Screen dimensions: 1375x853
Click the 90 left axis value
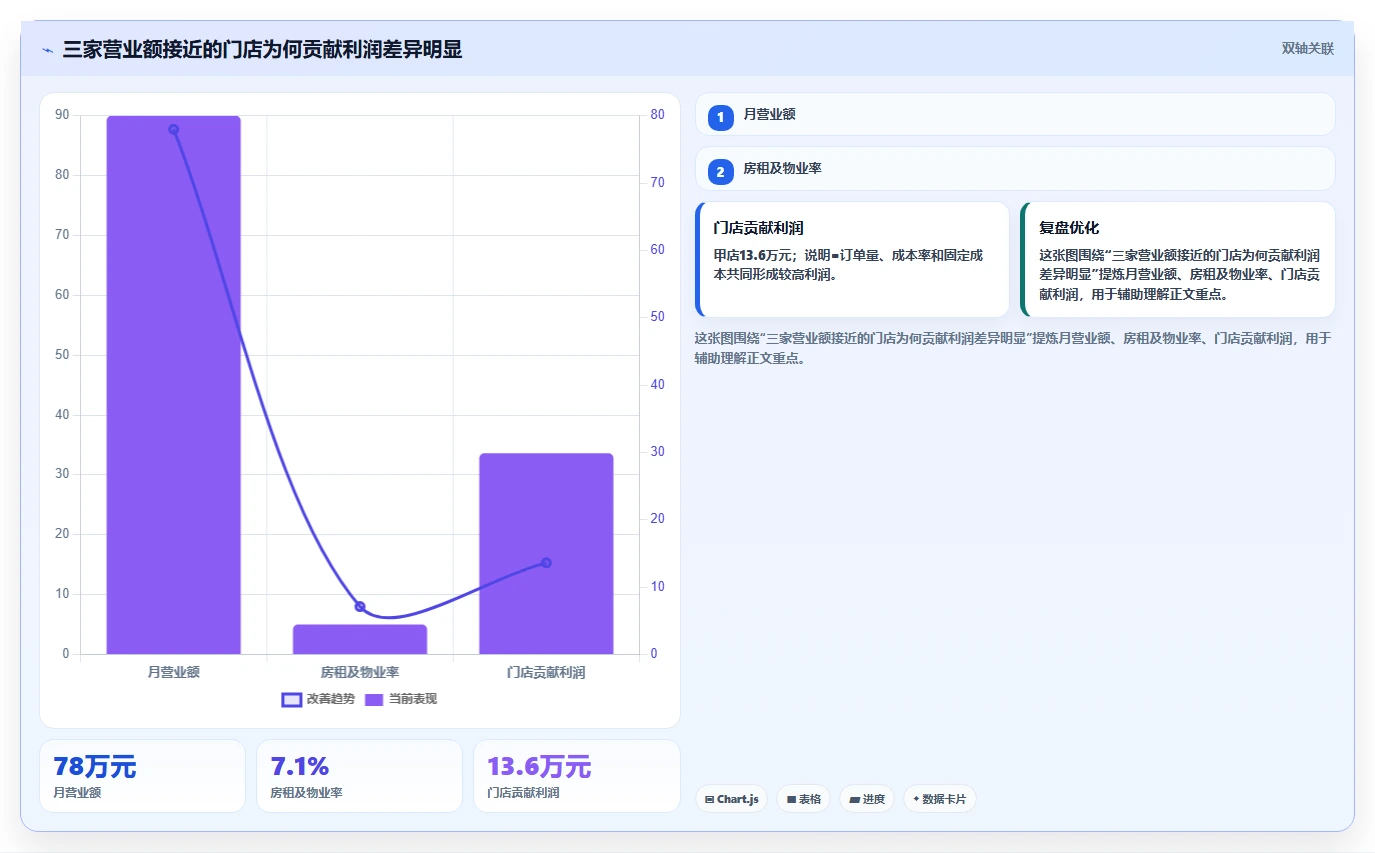click(x=62, y=115)
